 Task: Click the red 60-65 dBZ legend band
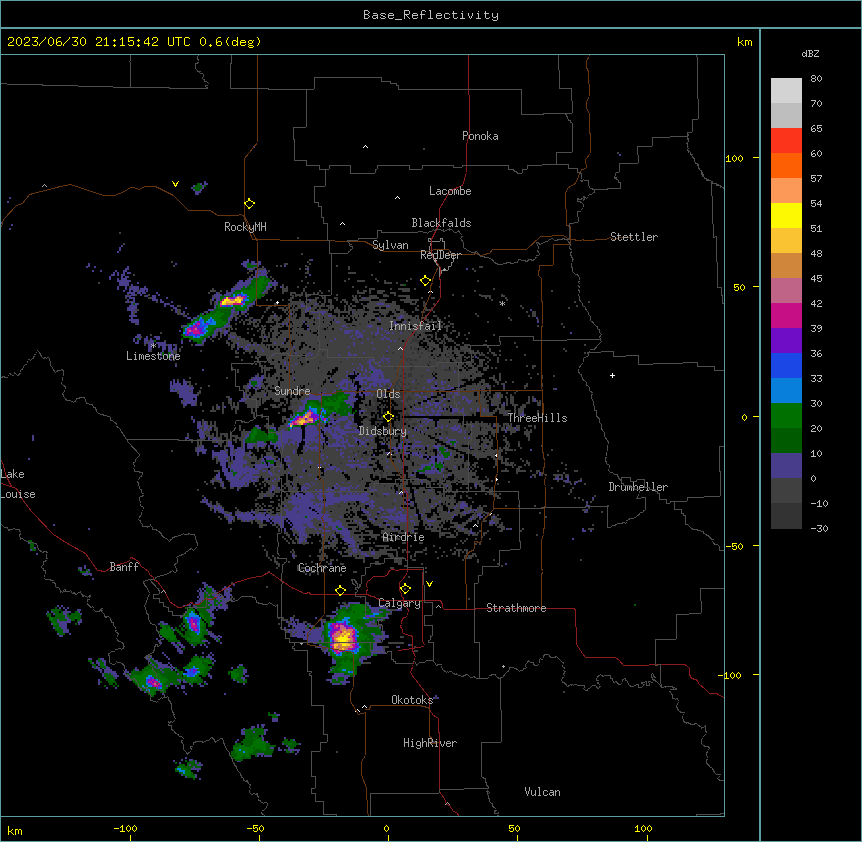pyautogui.click(x=786, y=140)
